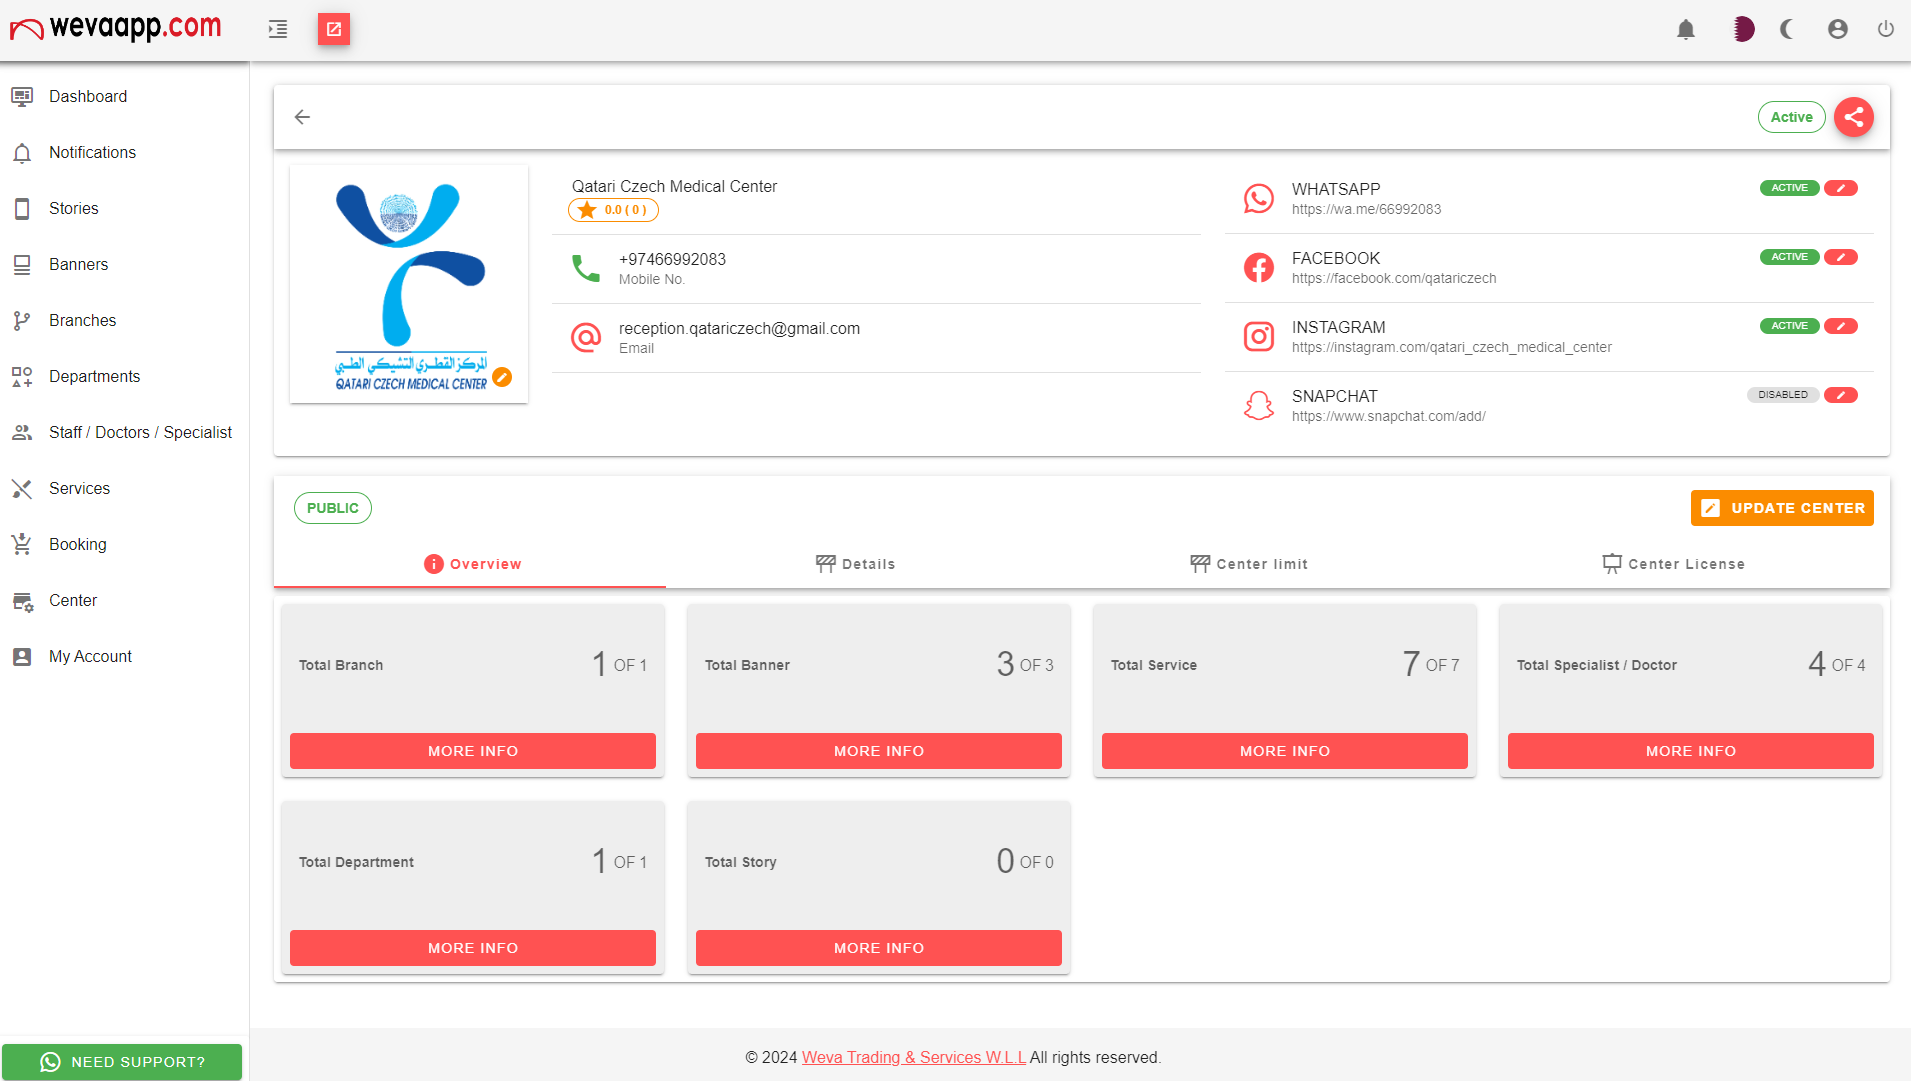Go back using the arrow icon
The image size is (1911, 1081).
(302, 117)
